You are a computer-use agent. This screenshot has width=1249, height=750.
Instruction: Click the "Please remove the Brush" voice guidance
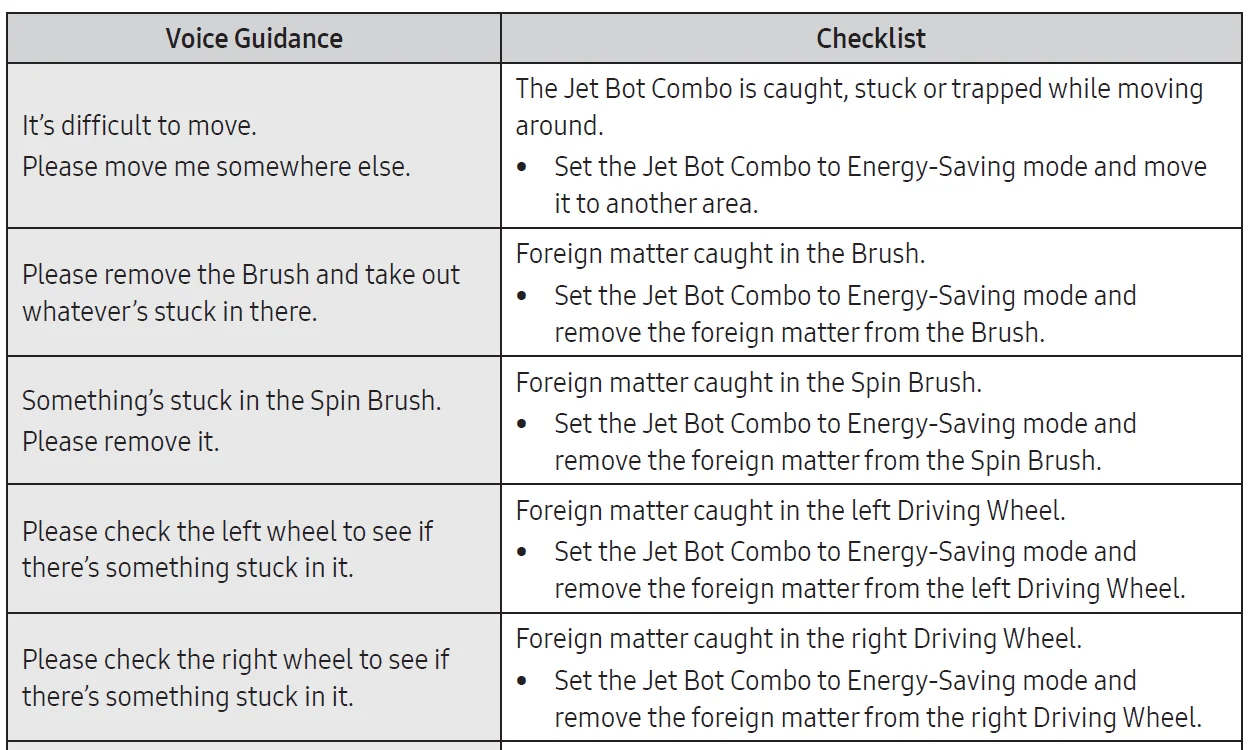pos(241,274)
